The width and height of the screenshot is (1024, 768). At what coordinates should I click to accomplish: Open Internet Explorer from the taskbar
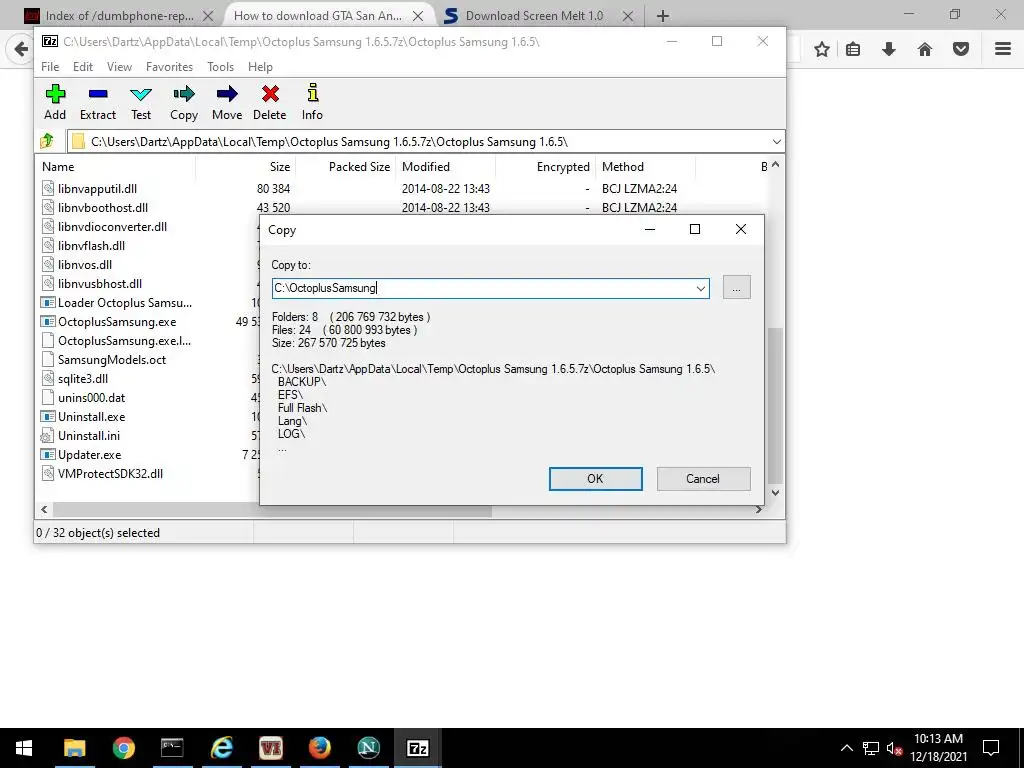(x=221, y=748)
